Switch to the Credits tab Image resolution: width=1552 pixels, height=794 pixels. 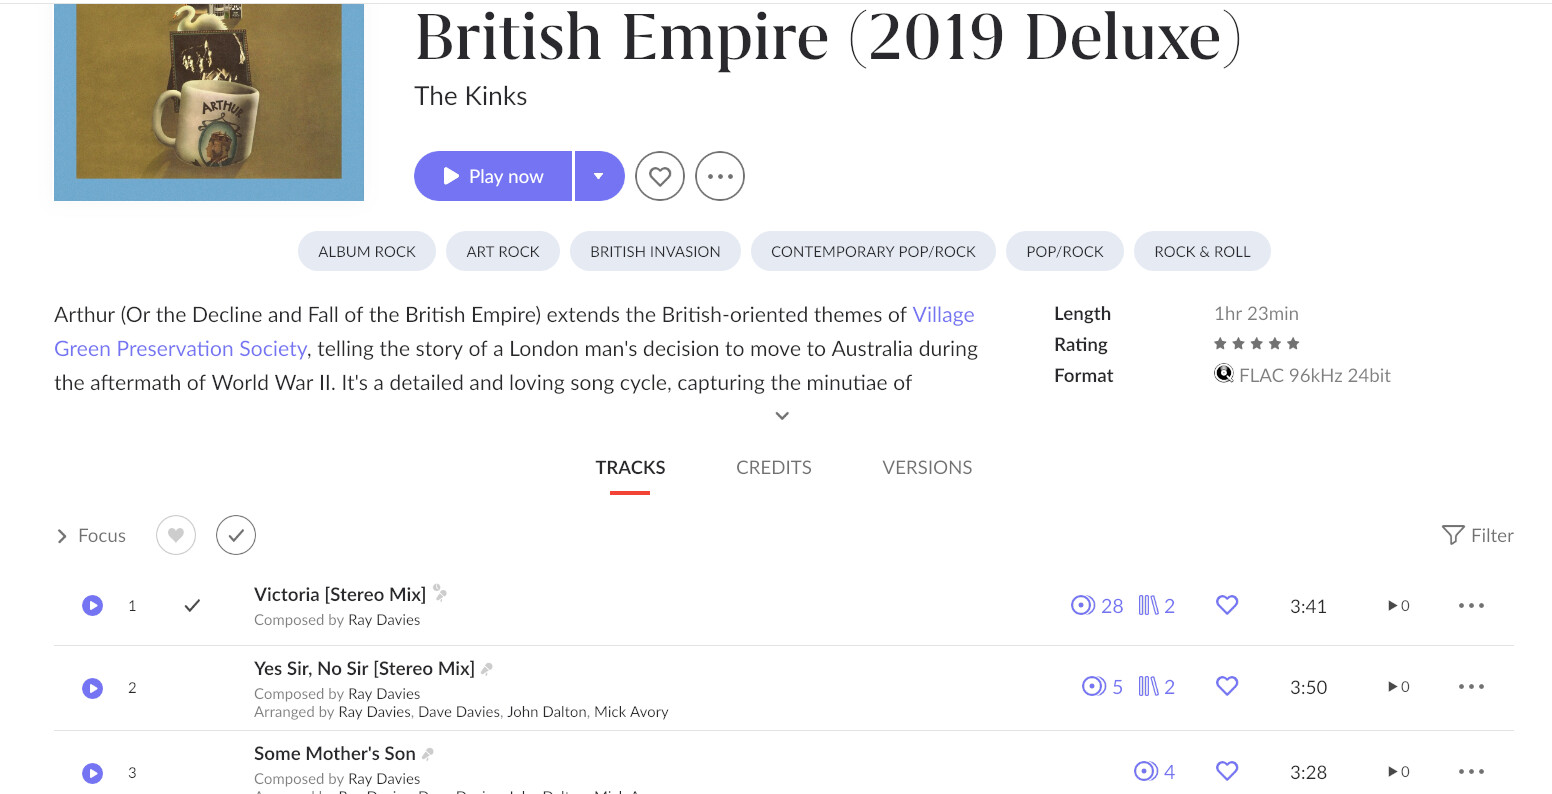pyautogui.click(x=774, y=467)
